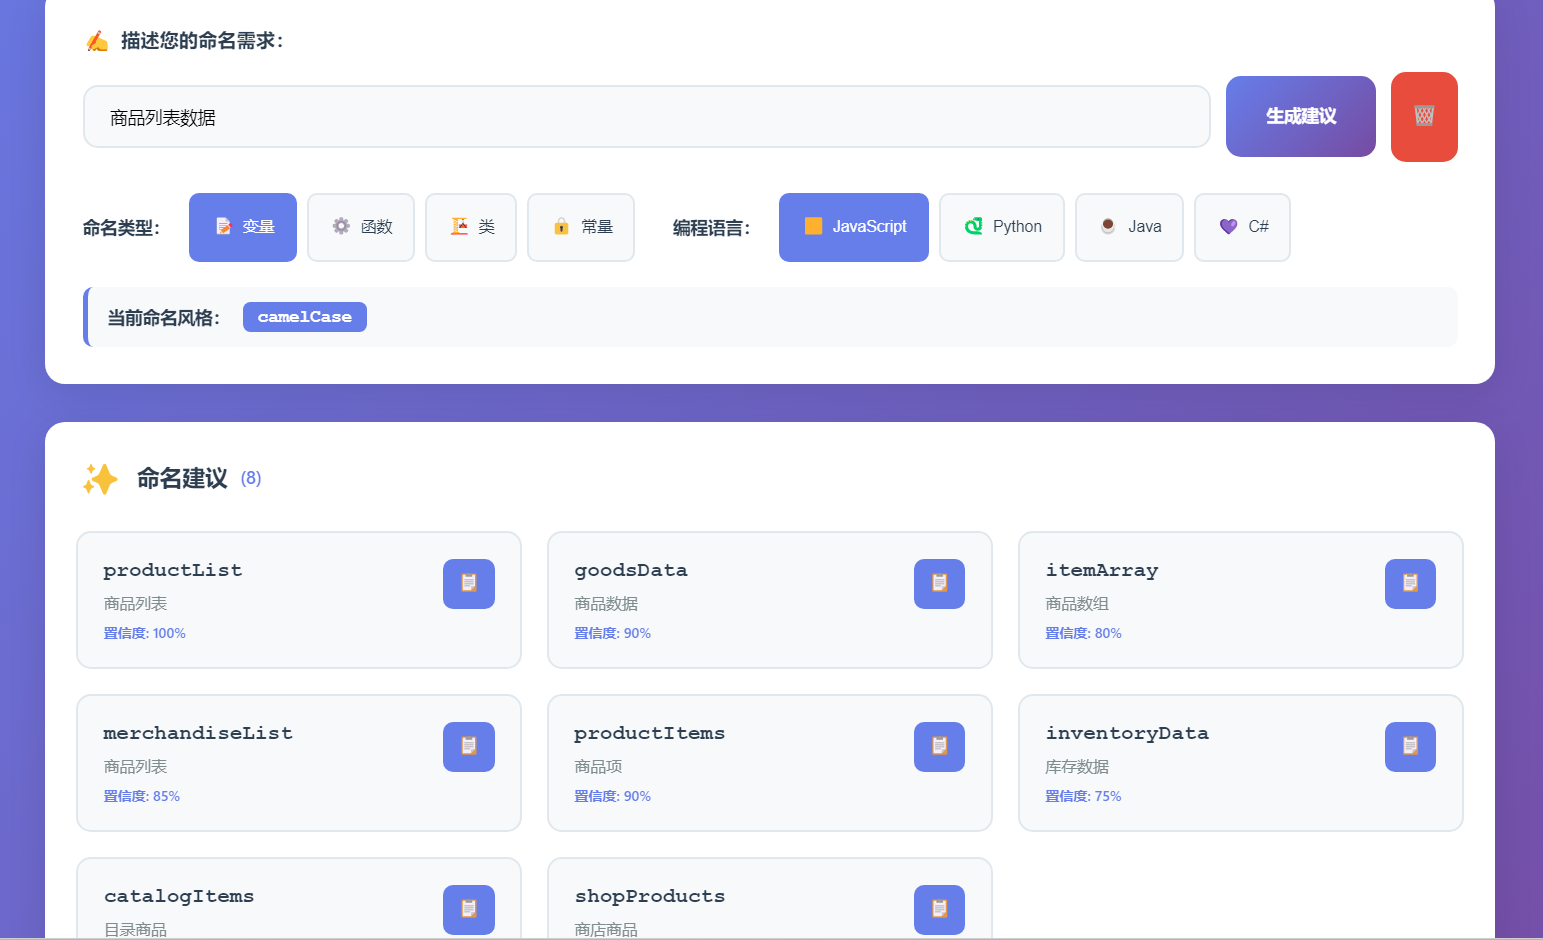Copy the catalogItems suggestion

(469, 910)
